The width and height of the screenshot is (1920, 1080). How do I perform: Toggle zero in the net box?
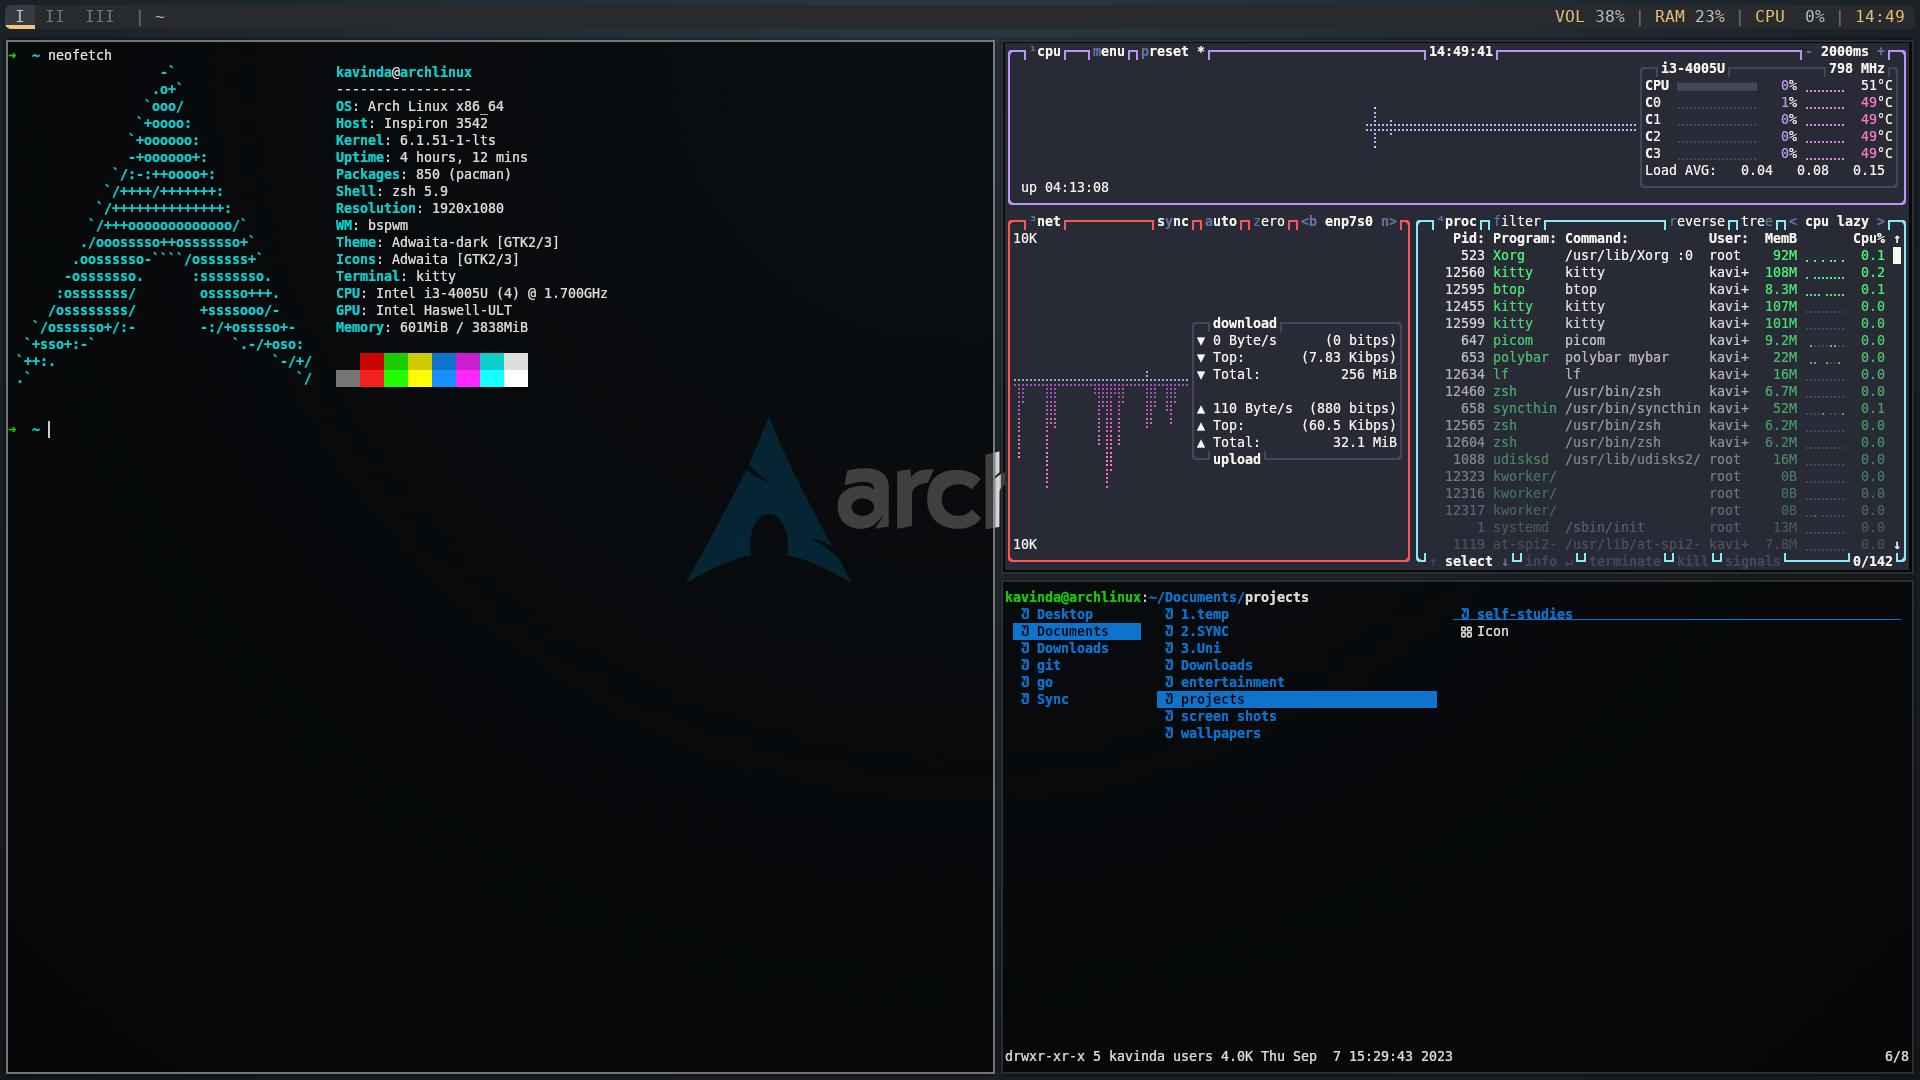[x=1269, y=222]
